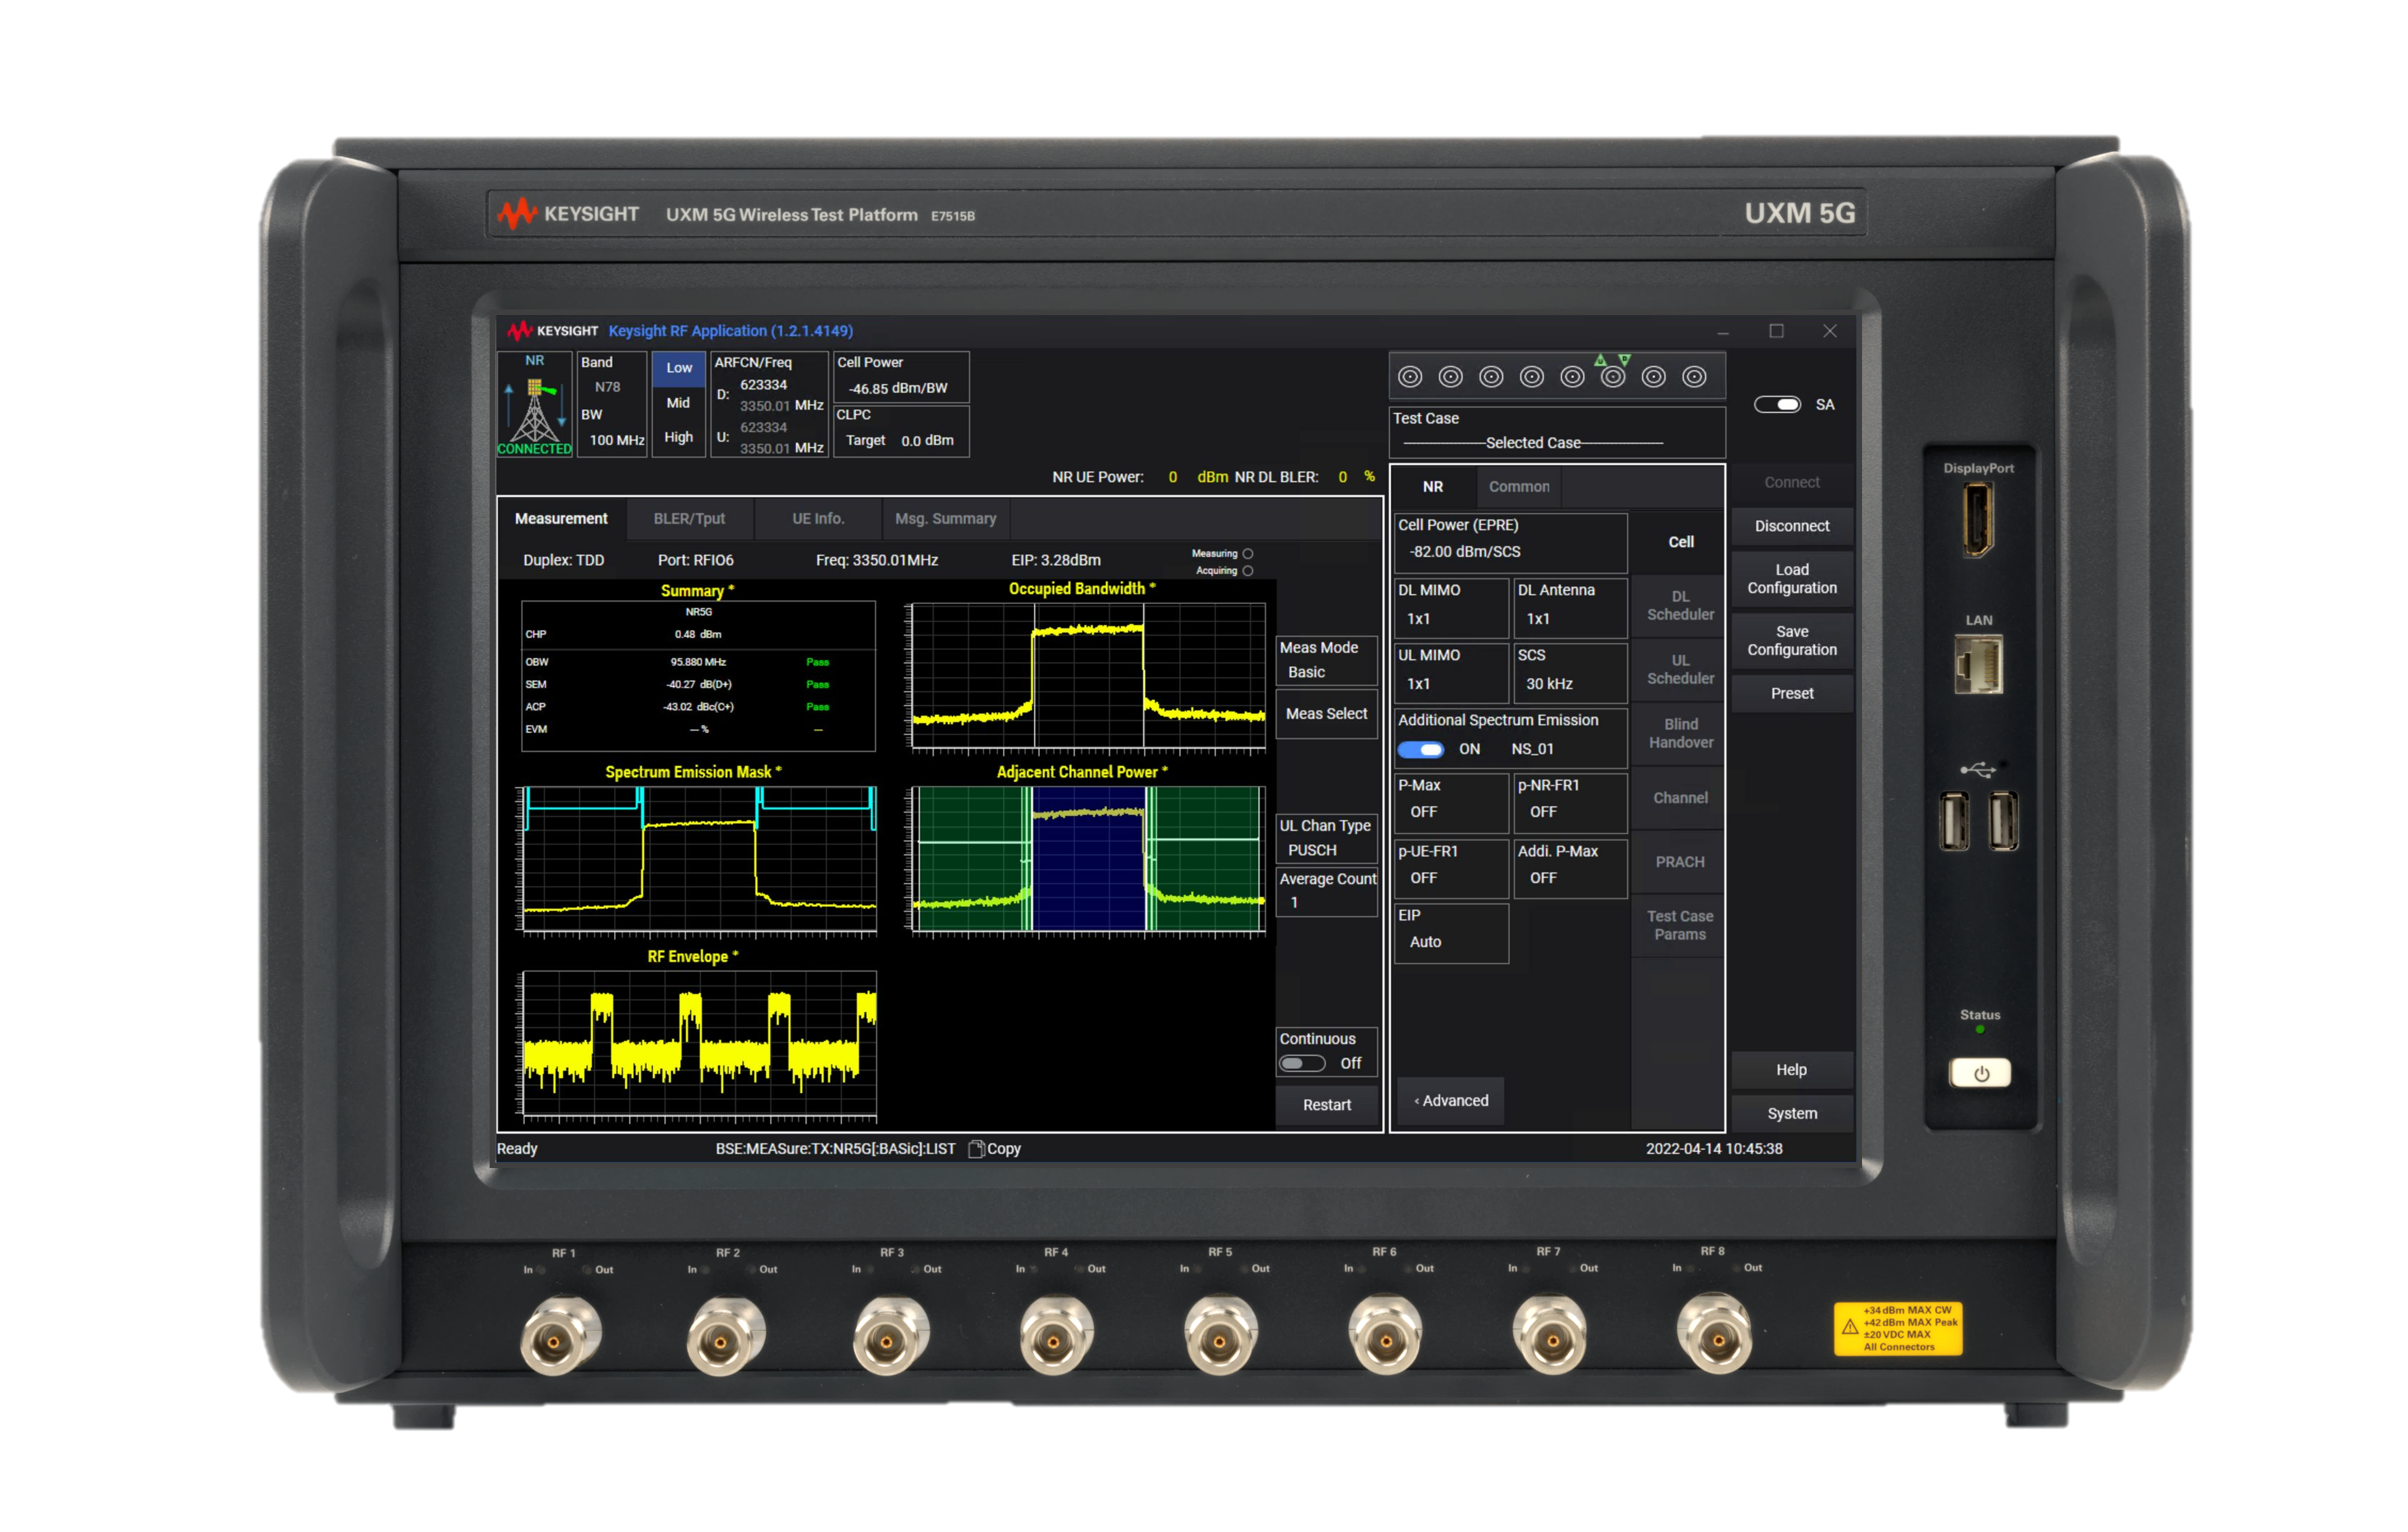The height and width of the screenshot is (1532, 2408).
Task: Enable the Continuous measurement switch
Action: 1302,1063
